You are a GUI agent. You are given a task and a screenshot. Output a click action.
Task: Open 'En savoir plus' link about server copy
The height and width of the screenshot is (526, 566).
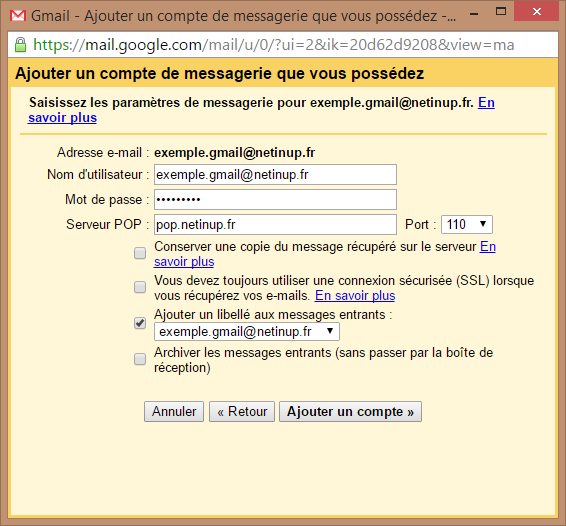325,254
